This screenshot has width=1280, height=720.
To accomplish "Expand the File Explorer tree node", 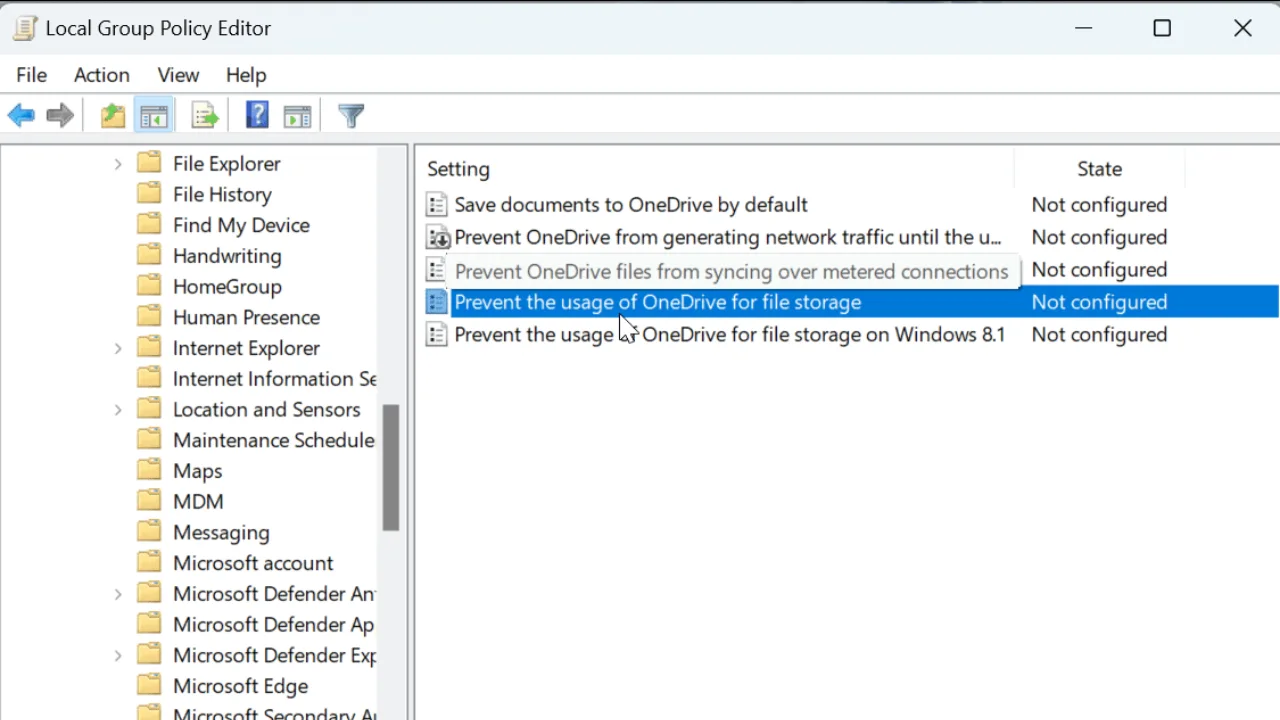I will [117, 163].
